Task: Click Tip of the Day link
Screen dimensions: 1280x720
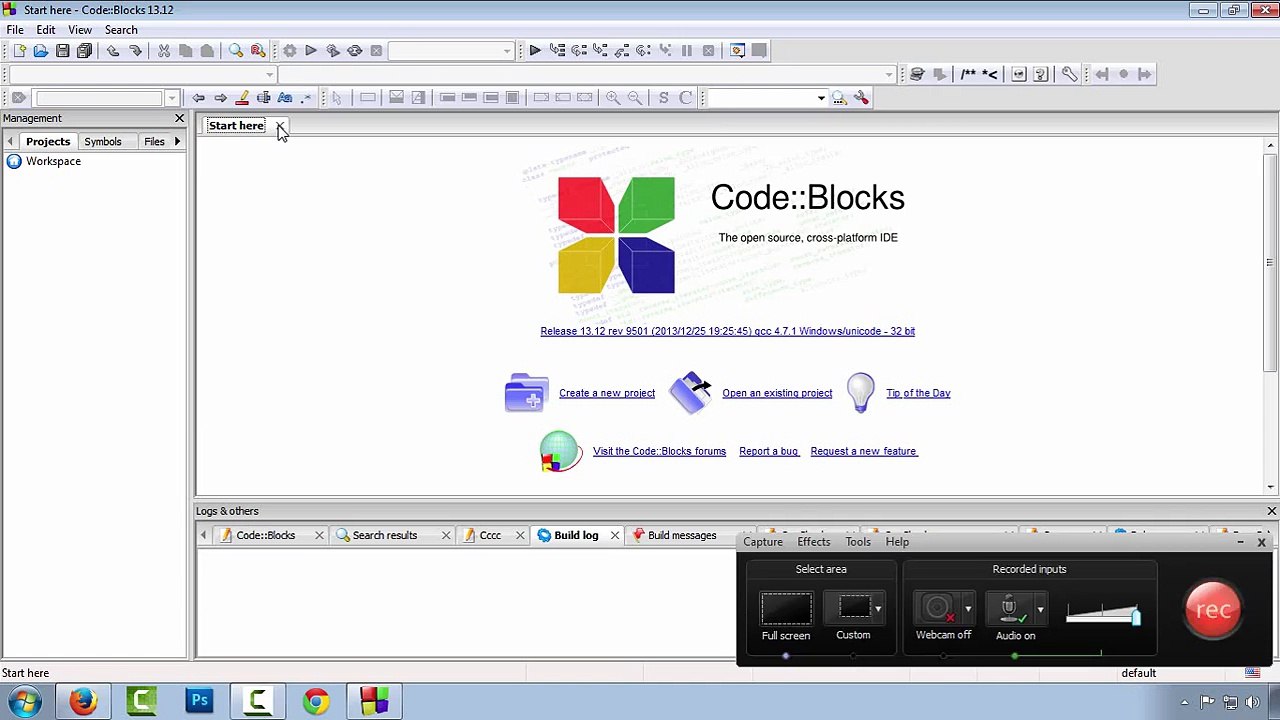Action: pos(918,393)
